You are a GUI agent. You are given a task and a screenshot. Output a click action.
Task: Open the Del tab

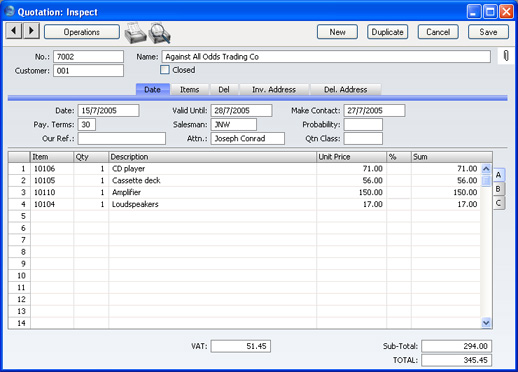point(224,89)
